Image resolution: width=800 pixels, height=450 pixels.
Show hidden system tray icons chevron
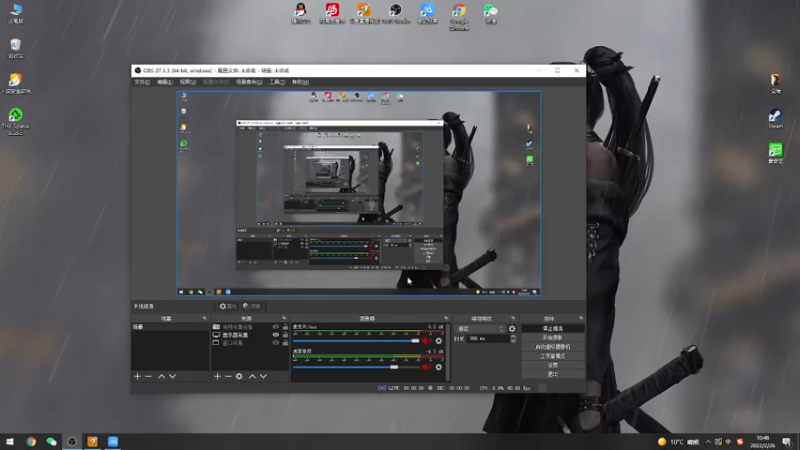click(x=708, y=442)
